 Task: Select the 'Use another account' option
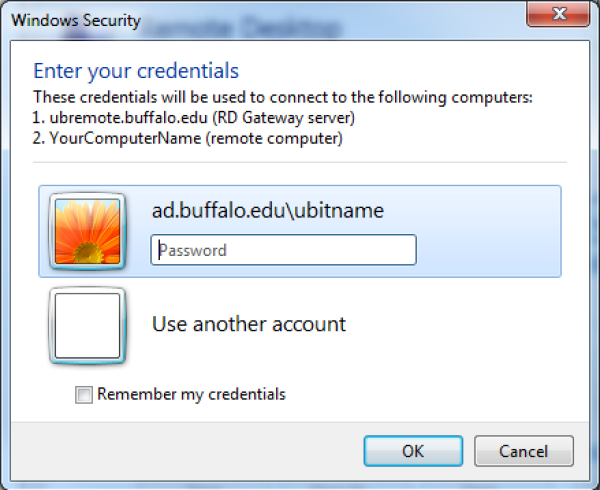tap(249, 324)
